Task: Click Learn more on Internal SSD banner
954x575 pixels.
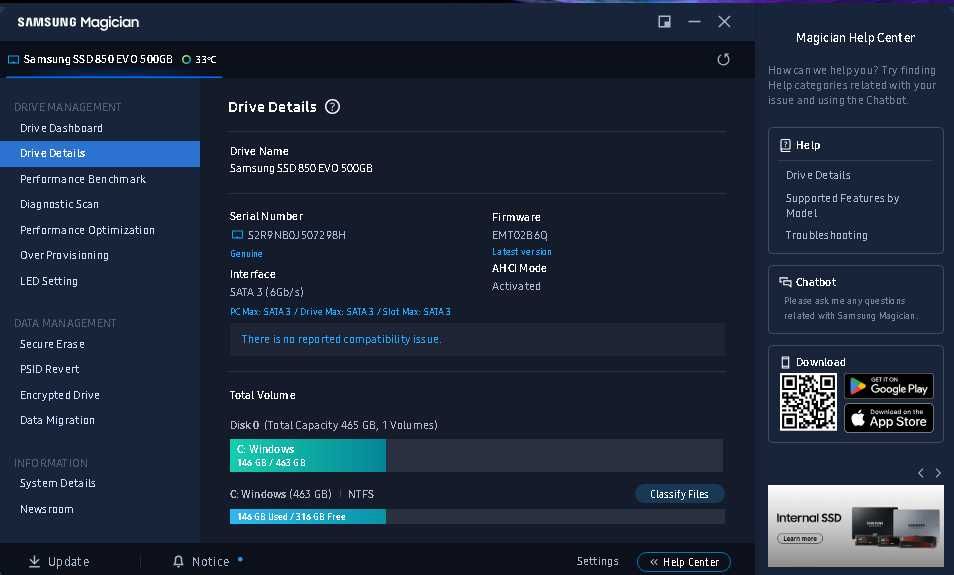Action: click(x=799, y=538)
